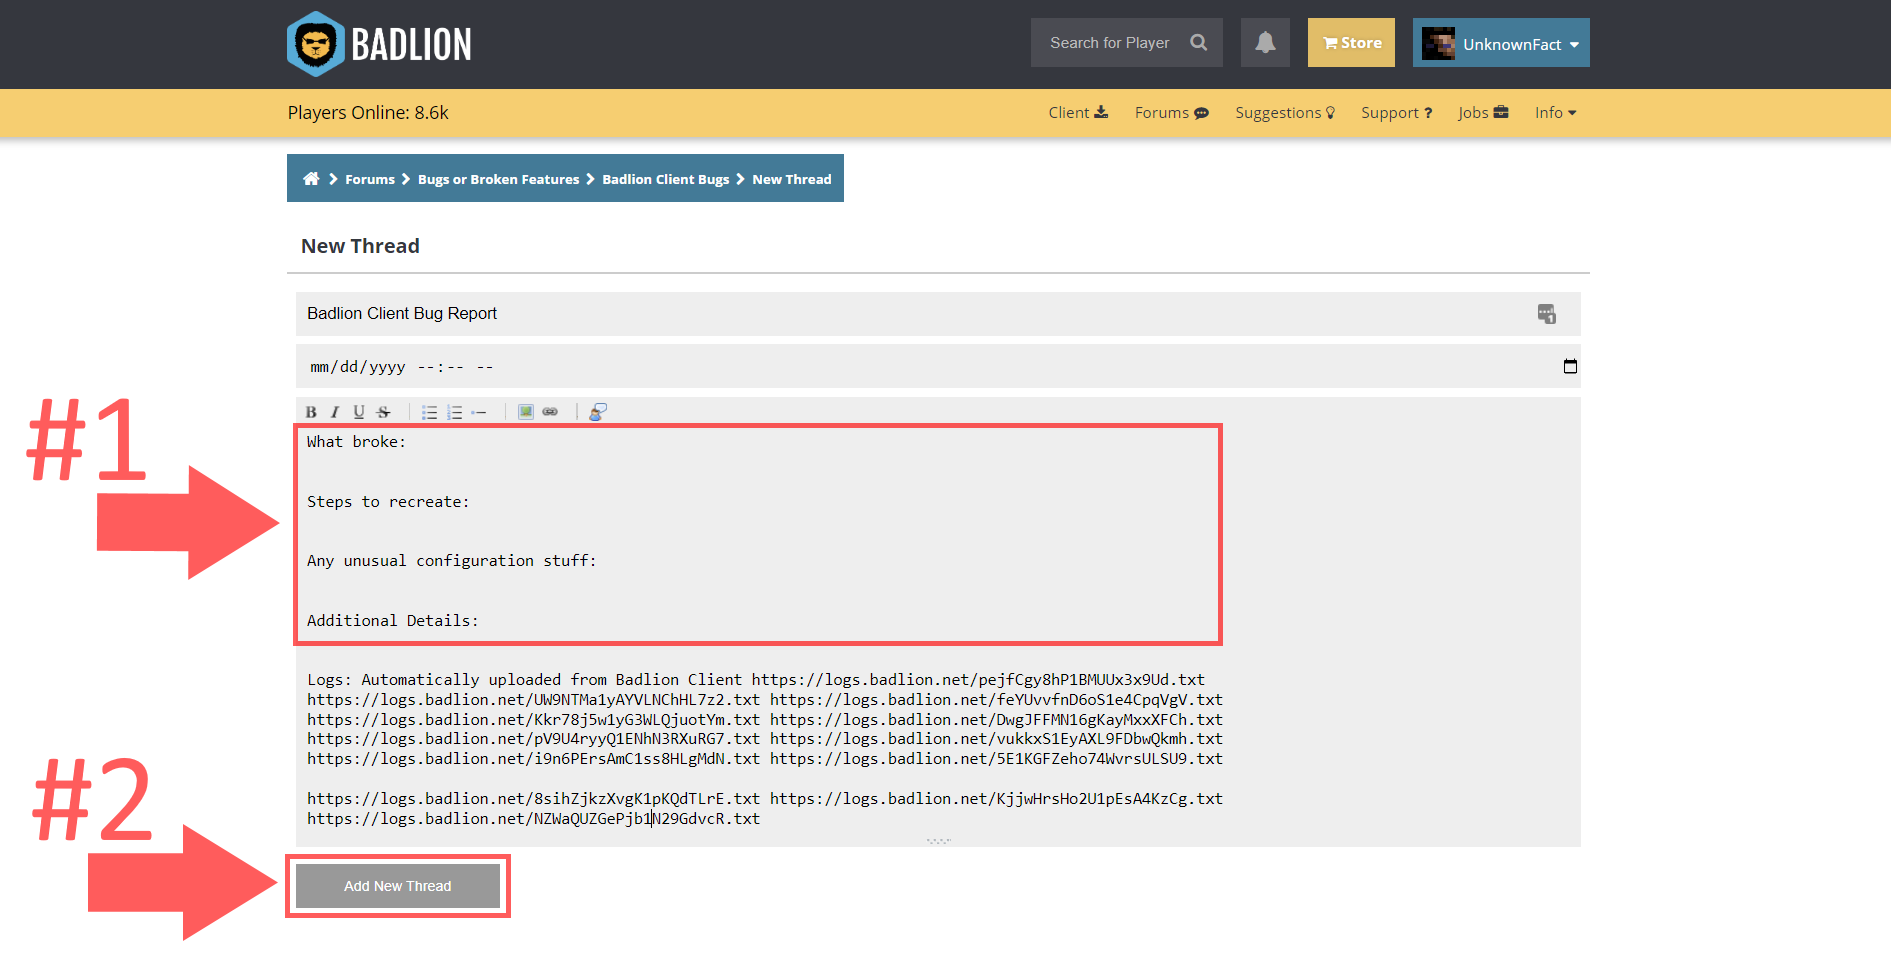Click the 'What broke:' line
Image resolution: width=1891 pixels, height=954 pixels.
[356, 442]
